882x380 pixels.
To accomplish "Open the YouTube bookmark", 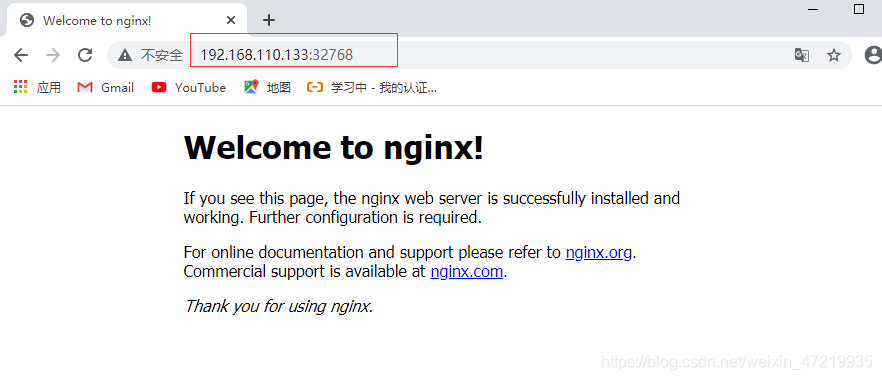I will click(x=189, y=87).
